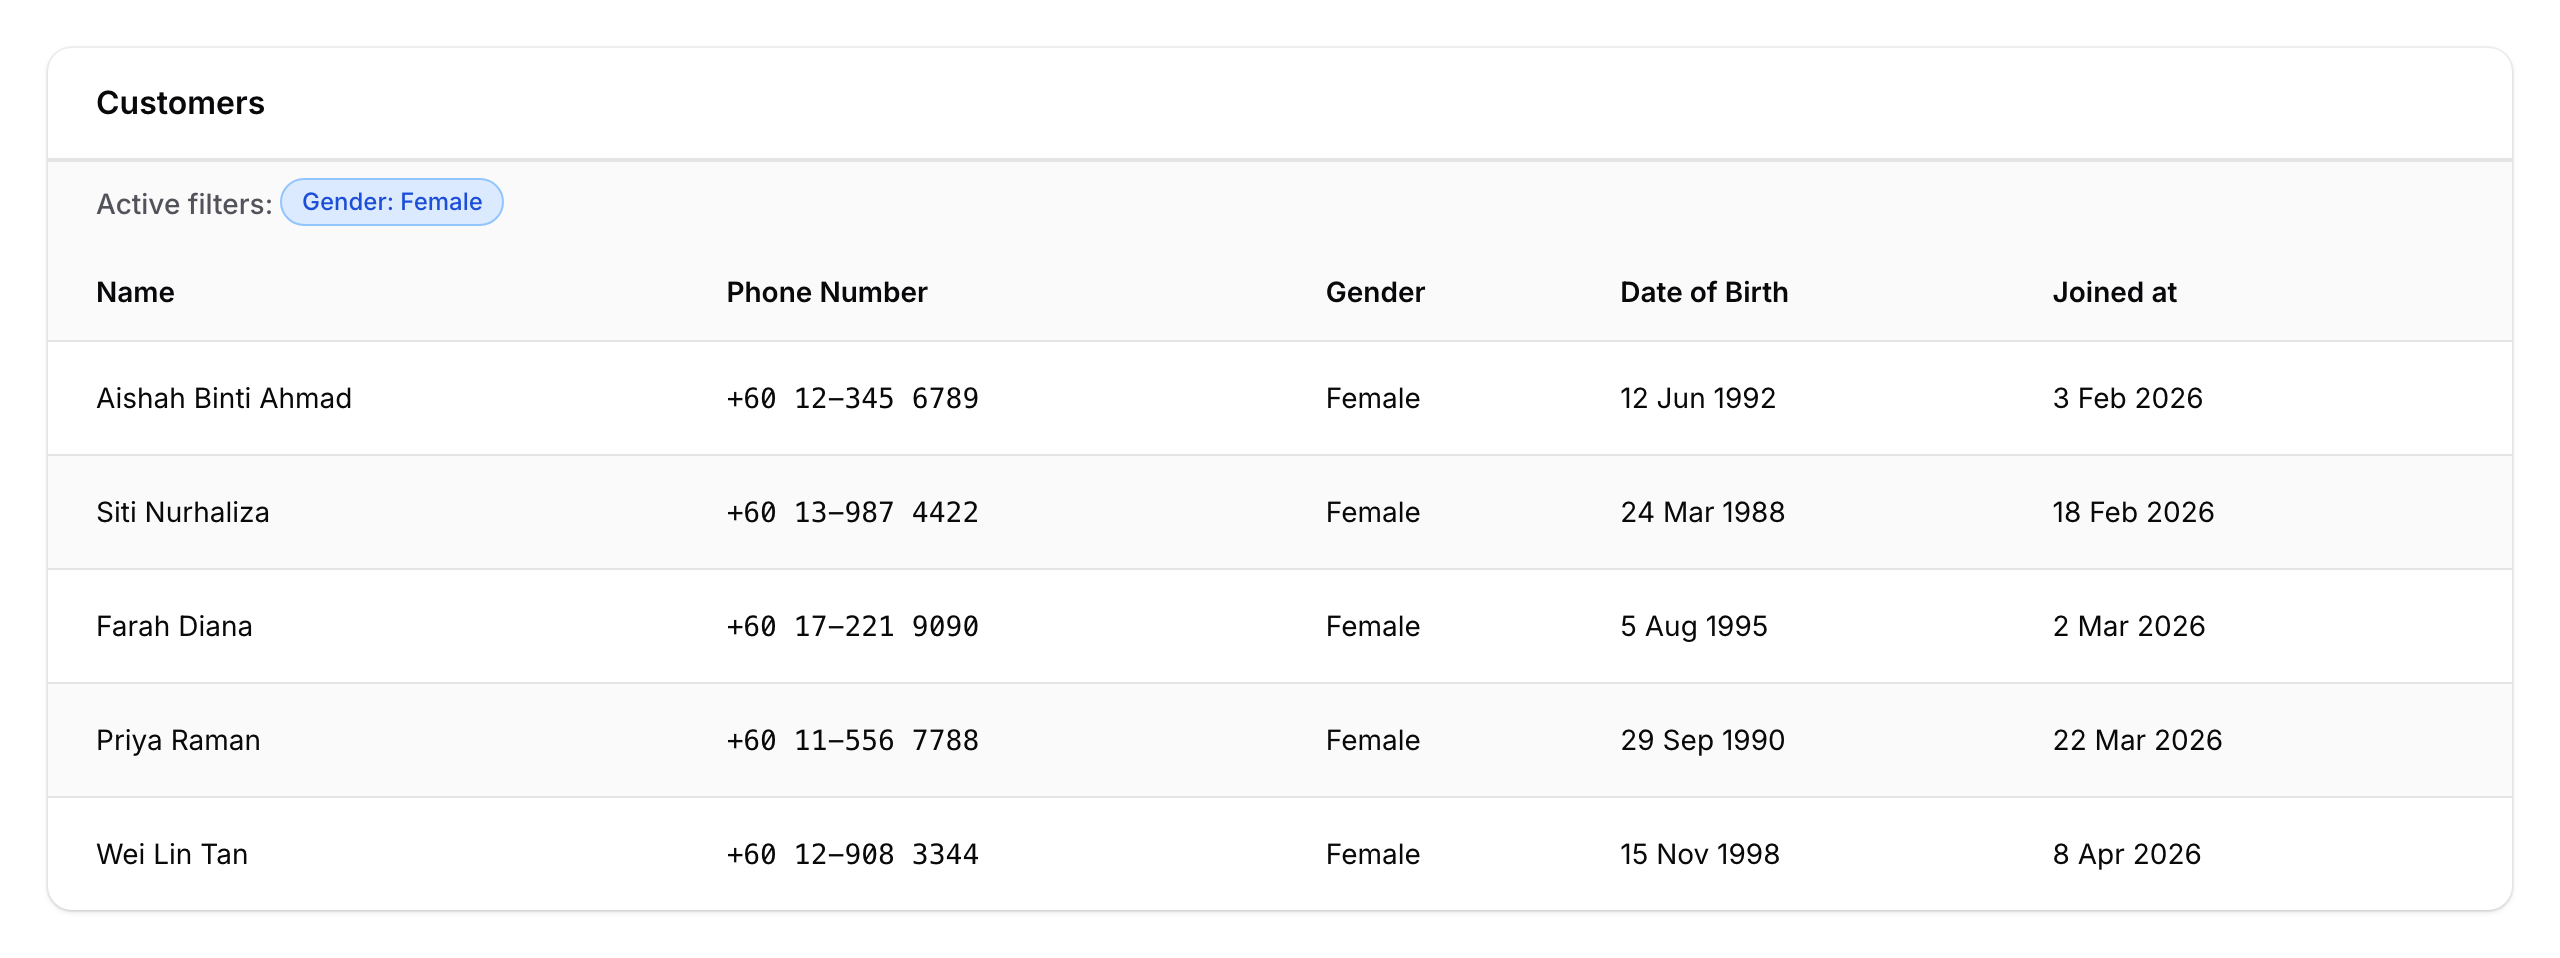Click phone number +60 12-345 6789
Image resolution: width=2560 pixels, height=958 pixels.
tap(853, 398)
